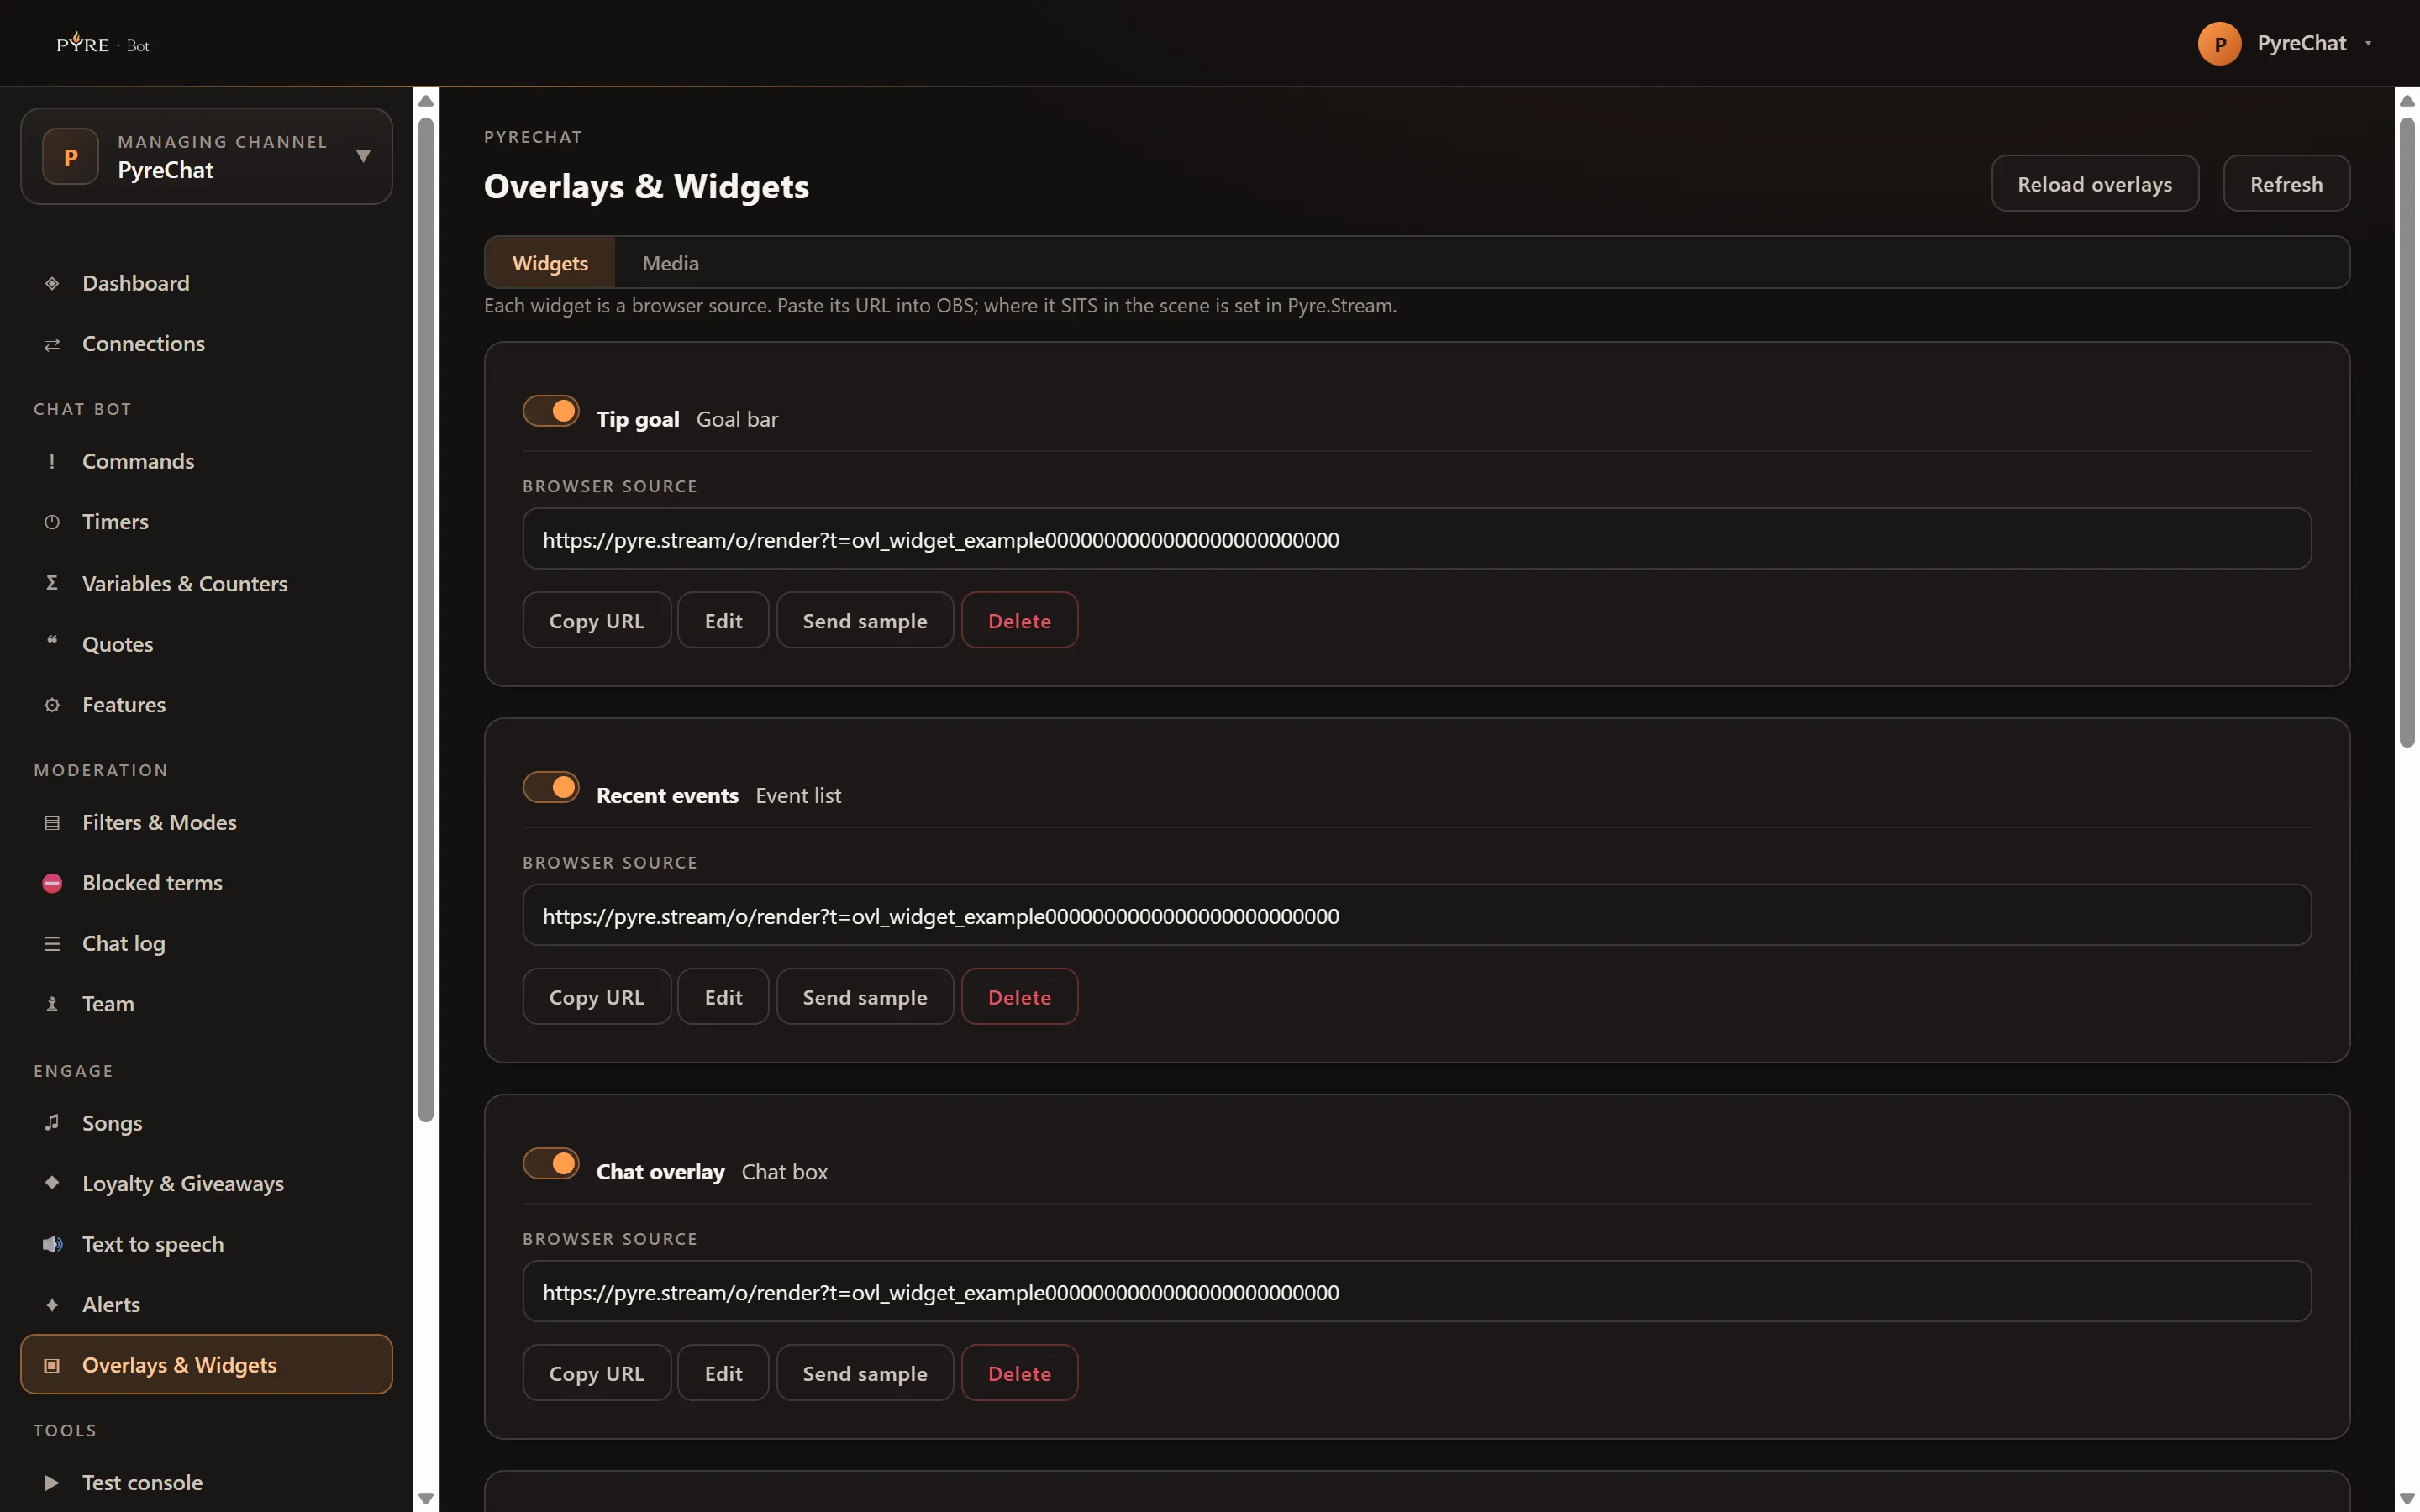
Task: Click the Variables & Counters sigma icon
Action: [x=52, y=583]
